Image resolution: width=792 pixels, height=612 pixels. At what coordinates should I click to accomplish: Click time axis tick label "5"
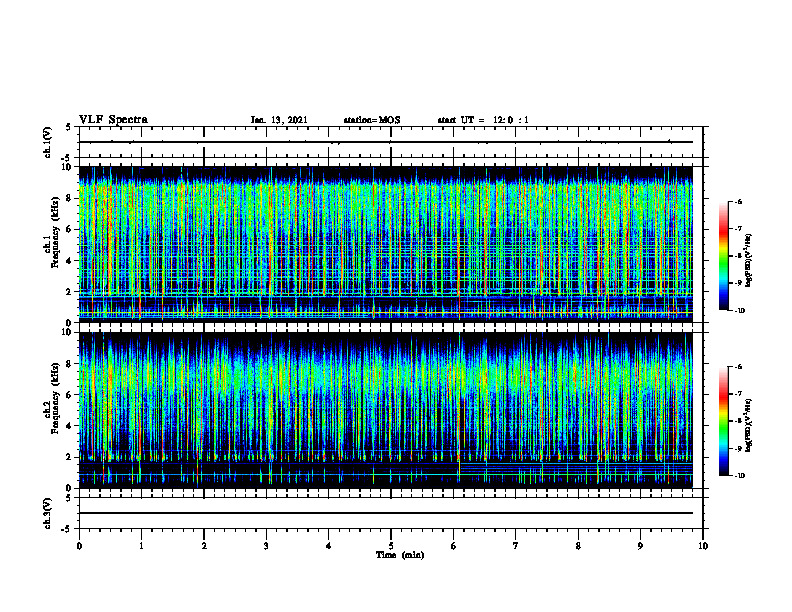391,546
